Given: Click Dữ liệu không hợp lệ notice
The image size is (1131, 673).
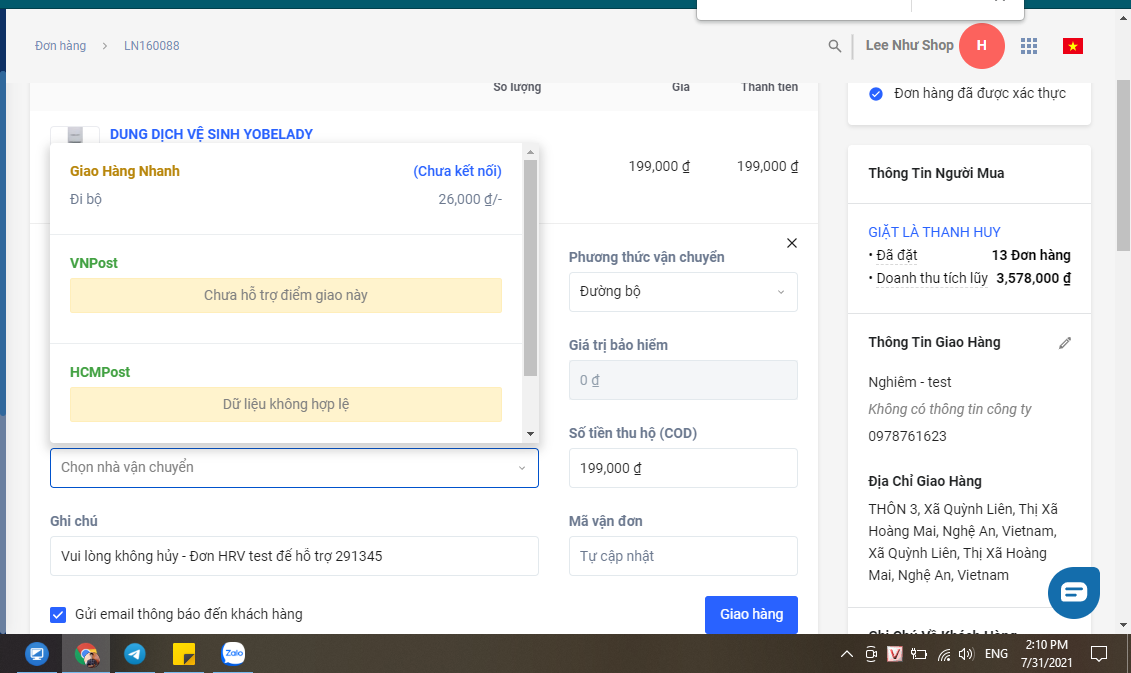Looking at the screenshot, I should click(286, 405).
